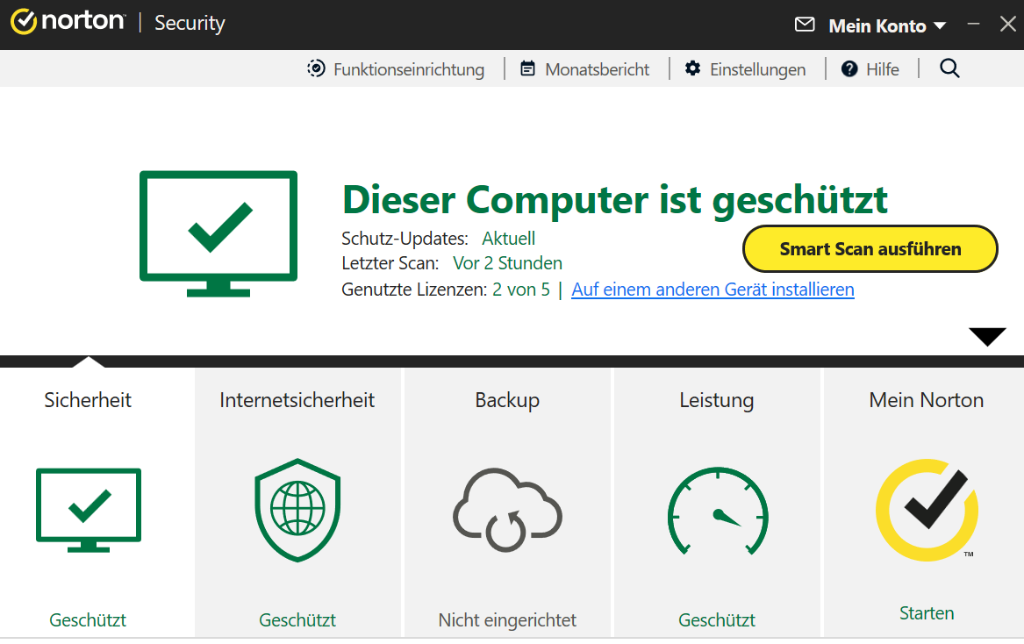1024x644 pixels.
Task: Click the Hilfe question mark icon
Action: pyautogui.click(x=849, y=69)
